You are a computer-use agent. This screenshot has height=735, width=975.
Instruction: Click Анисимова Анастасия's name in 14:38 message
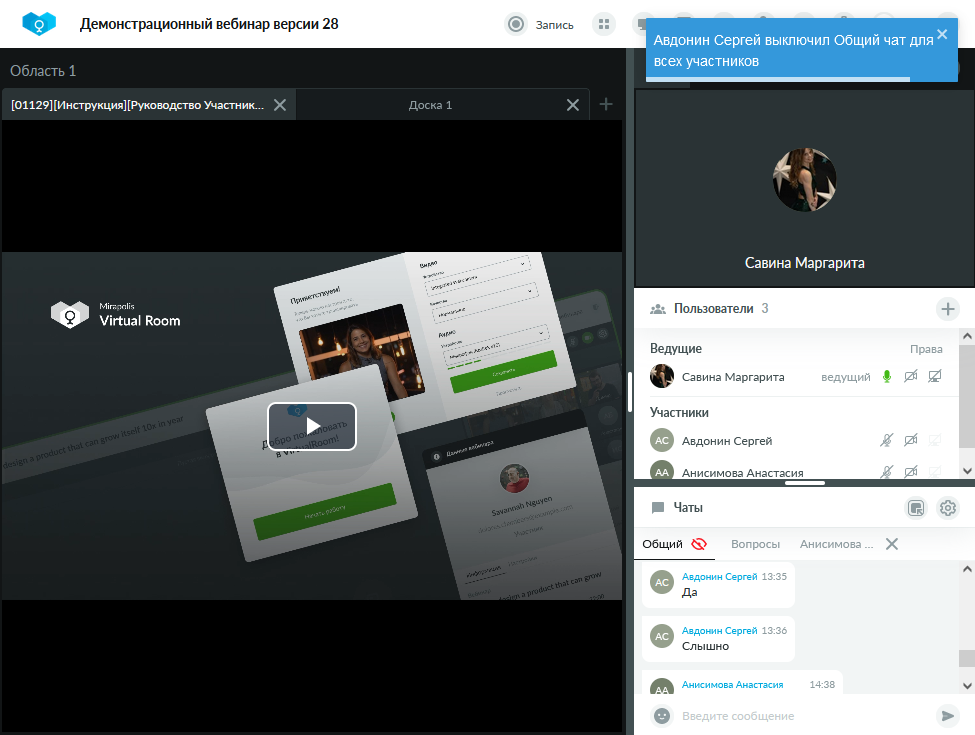pos(732,685)
